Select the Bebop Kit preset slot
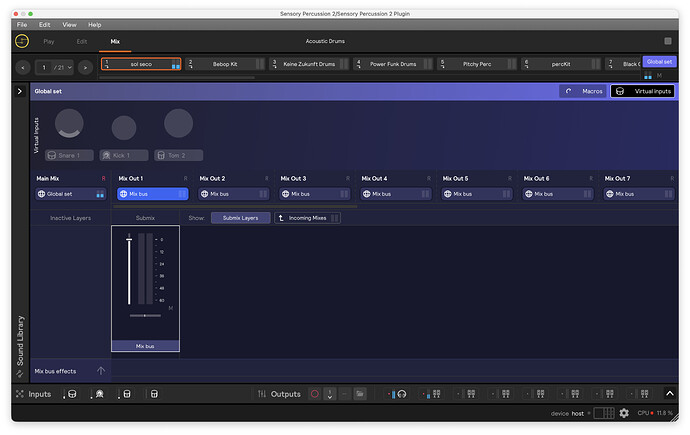Screen dimensions: 690x435 pyautogui.click(x=225, y=64)
